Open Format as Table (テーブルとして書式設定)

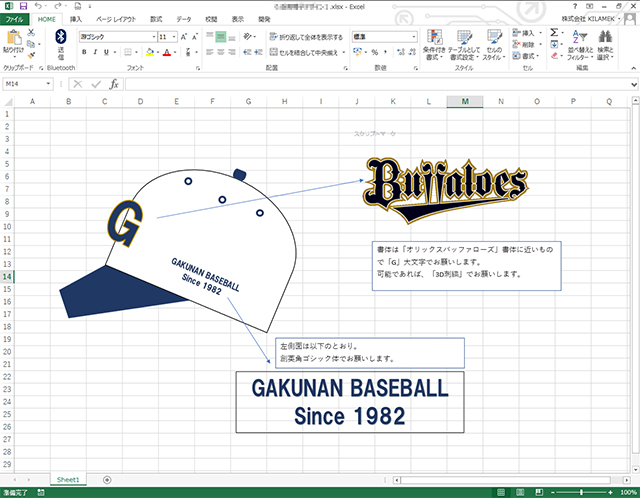464,45
